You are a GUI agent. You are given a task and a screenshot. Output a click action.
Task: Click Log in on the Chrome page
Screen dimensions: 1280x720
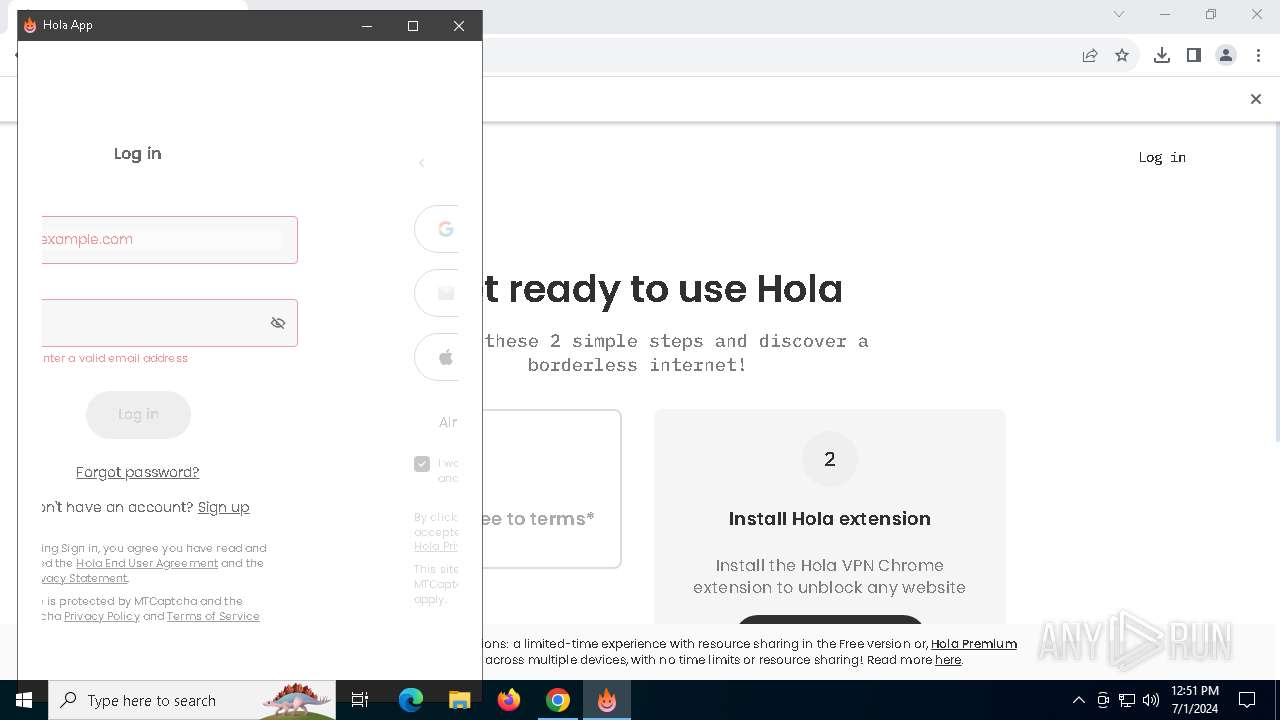tap(1162, 157)
